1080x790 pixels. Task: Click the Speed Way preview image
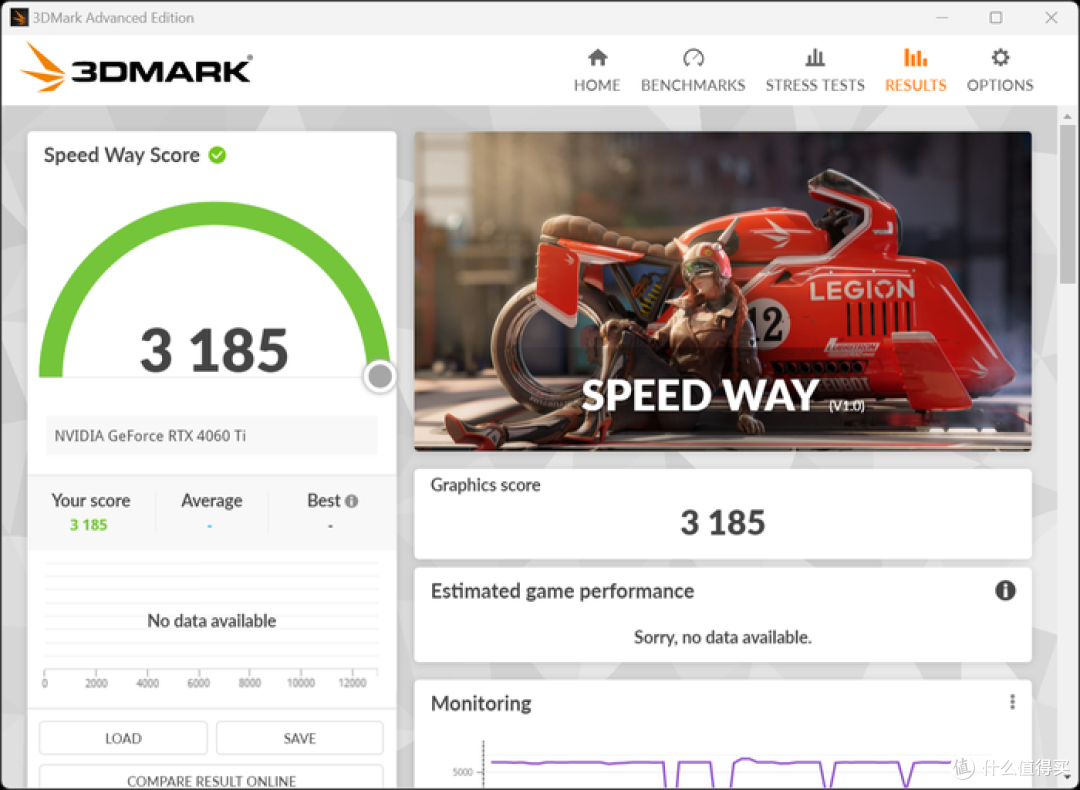pos(723,291)
